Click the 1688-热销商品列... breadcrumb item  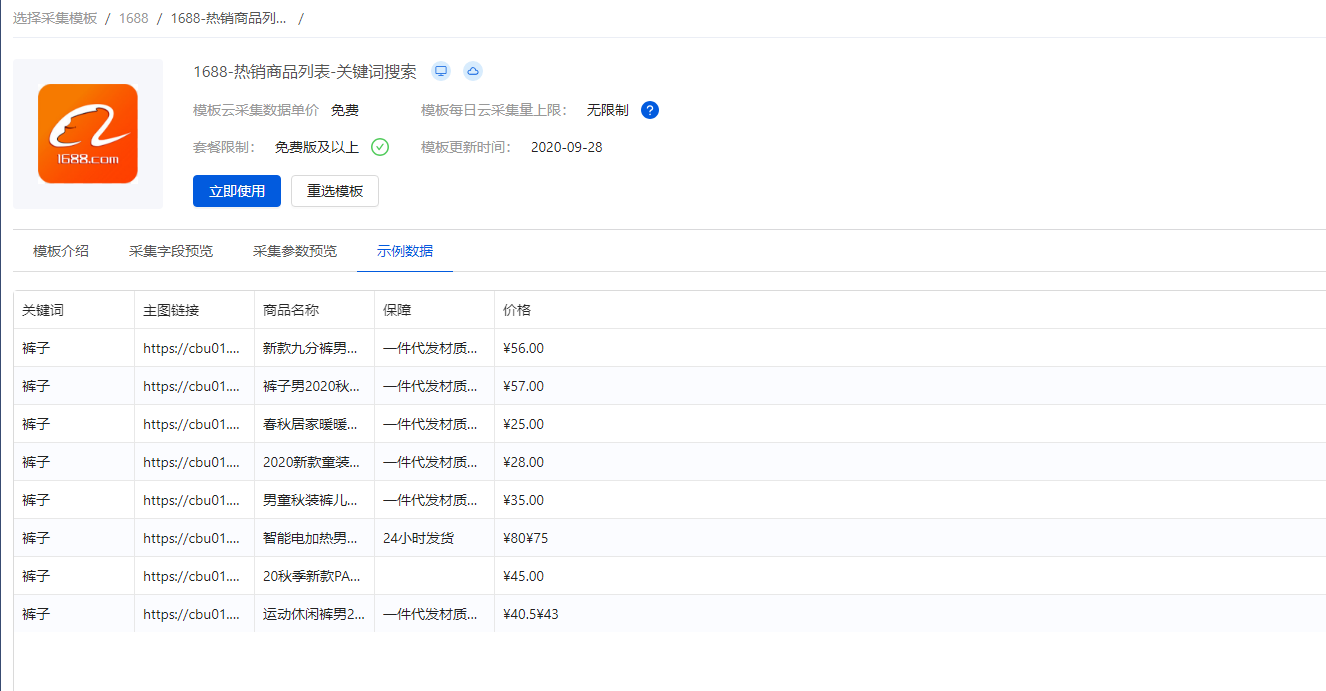click(229, 18)
